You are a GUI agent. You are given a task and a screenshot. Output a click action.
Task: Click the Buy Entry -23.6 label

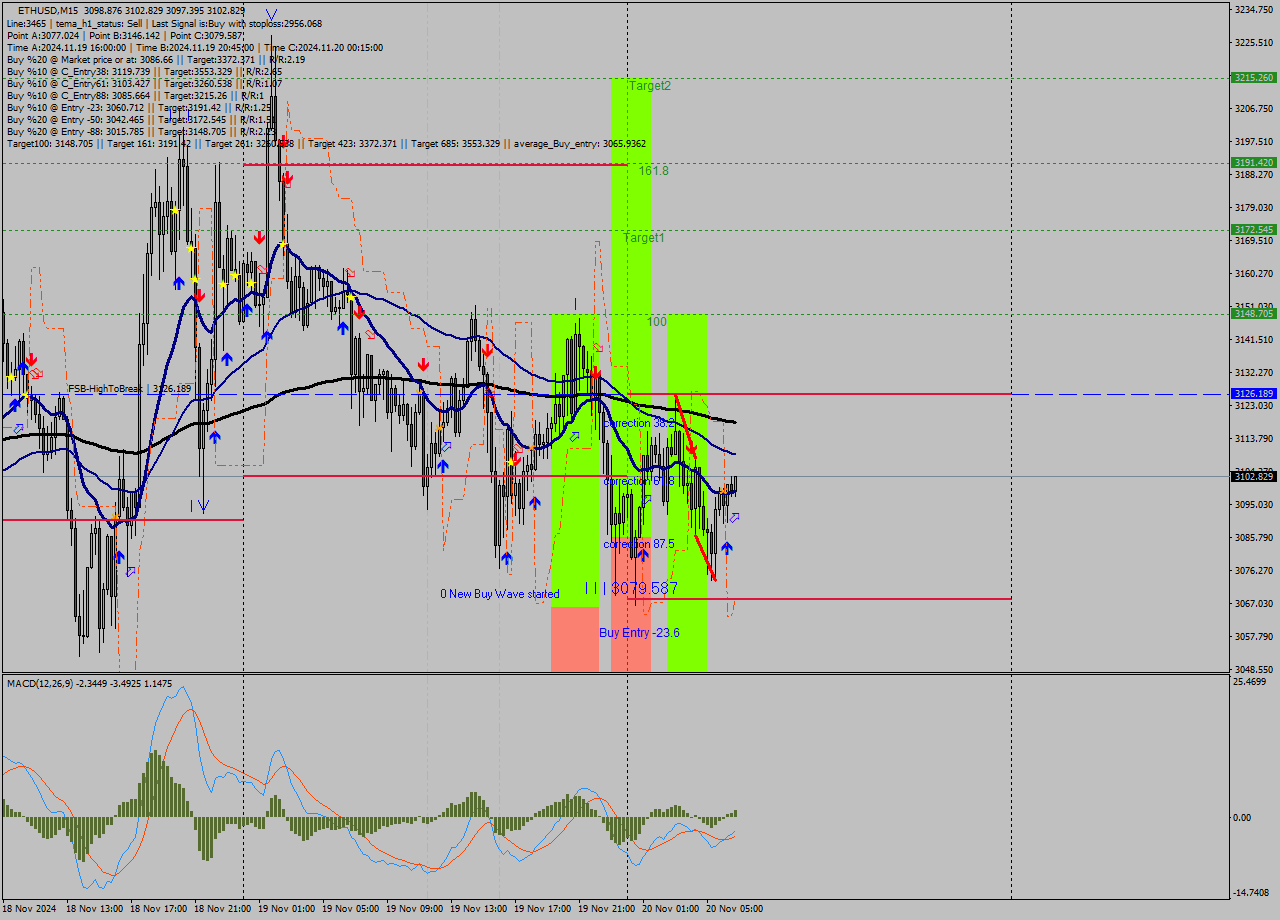tap(639, 633)
